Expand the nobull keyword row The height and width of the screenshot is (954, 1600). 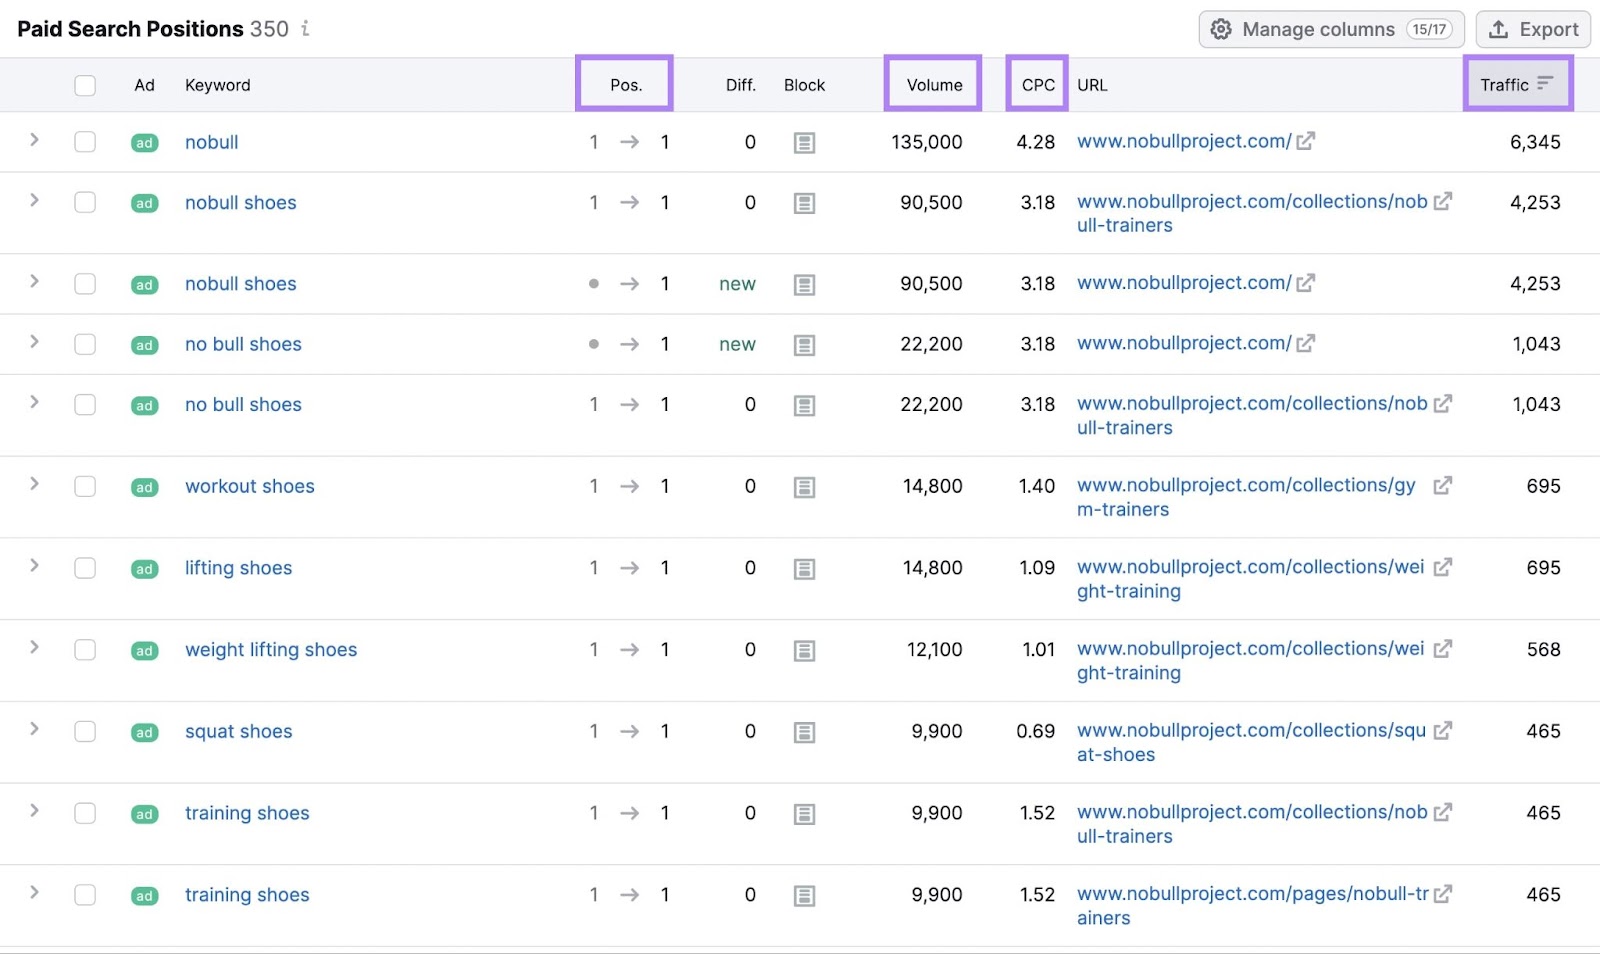(x=33, y=142)
